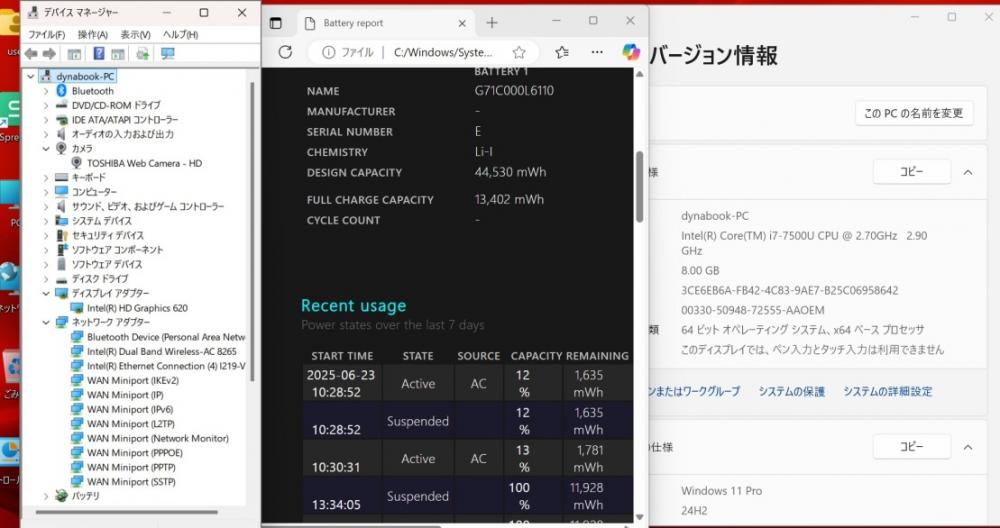
Task: Open Edge tab actions menu icon
Action: tap(276, 23)
